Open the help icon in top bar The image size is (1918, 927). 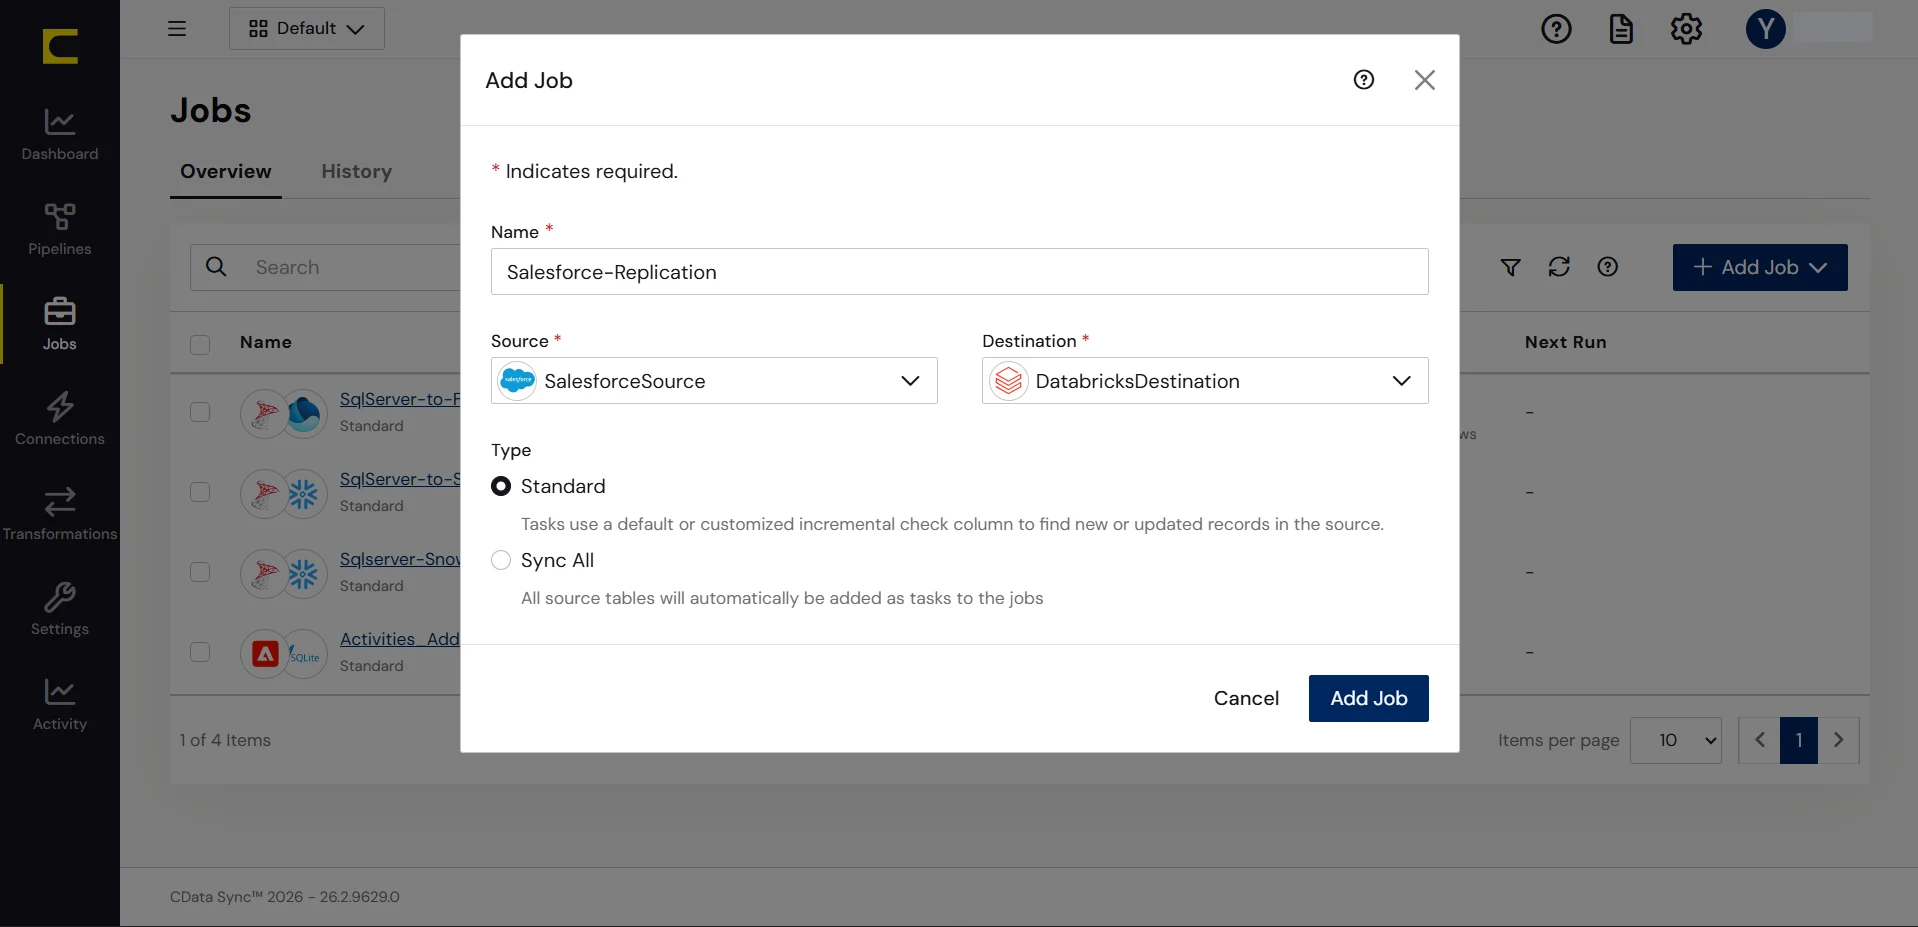click(x=1556, y=29)
